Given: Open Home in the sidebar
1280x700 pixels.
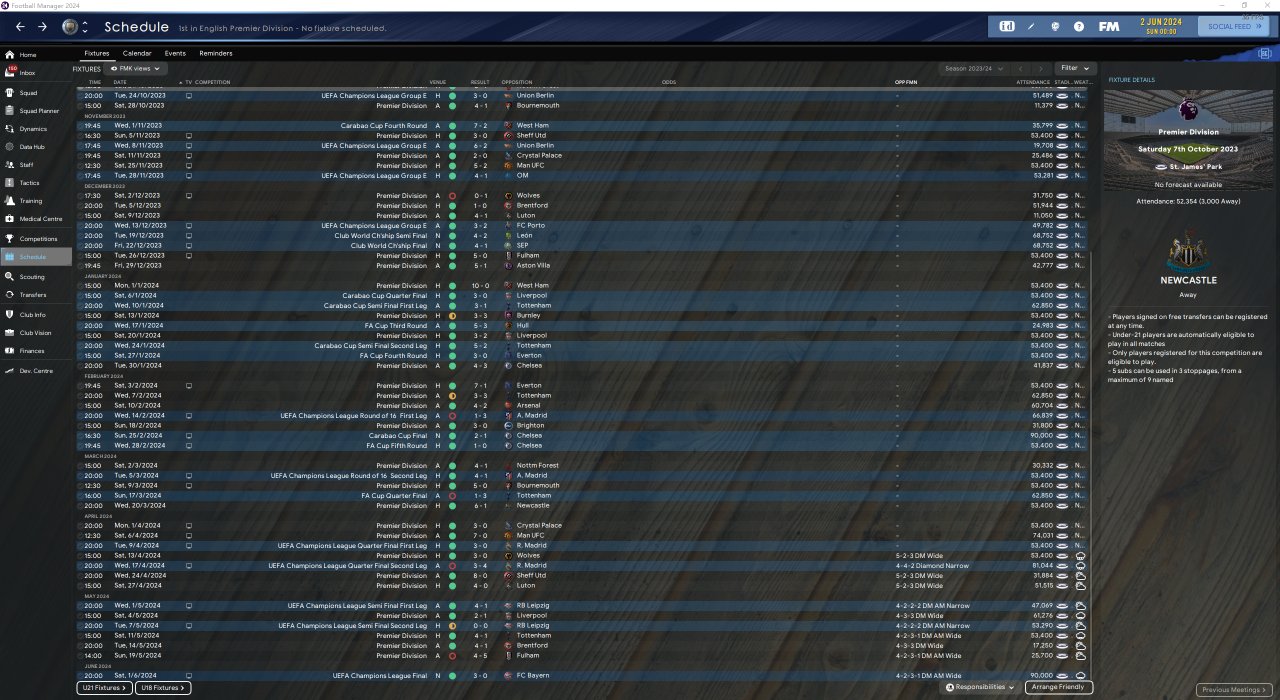Looking at the screenshot, I should [28, 54].
